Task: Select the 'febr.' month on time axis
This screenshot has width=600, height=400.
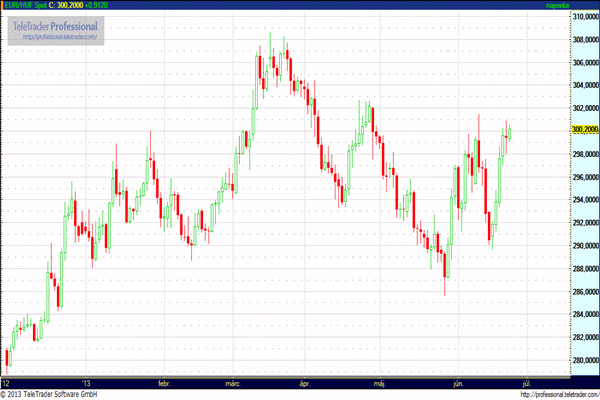Action: coord(164,383)
